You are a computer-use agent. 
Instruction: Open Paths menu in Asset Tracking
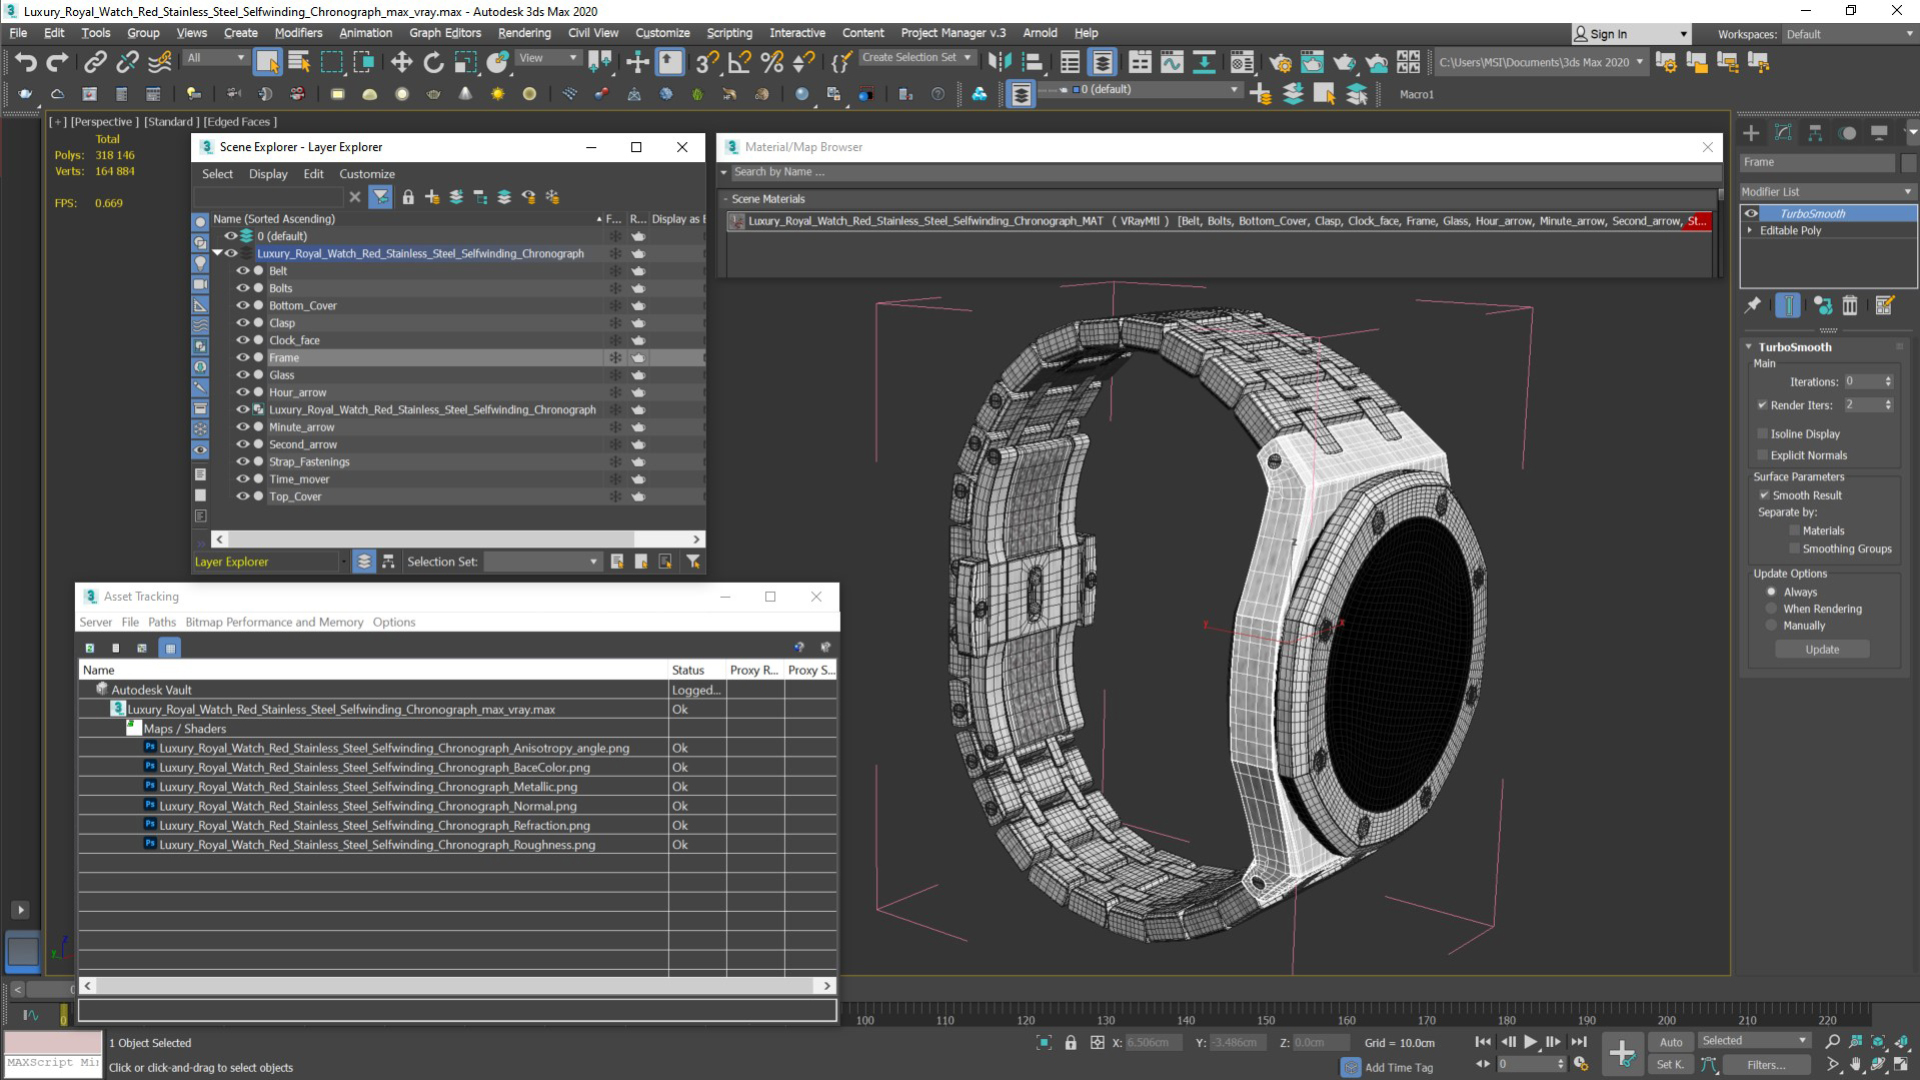point(162,622)
